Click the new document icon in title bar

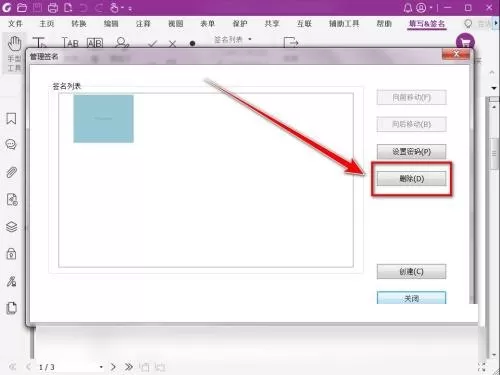(x=68, y=7)
